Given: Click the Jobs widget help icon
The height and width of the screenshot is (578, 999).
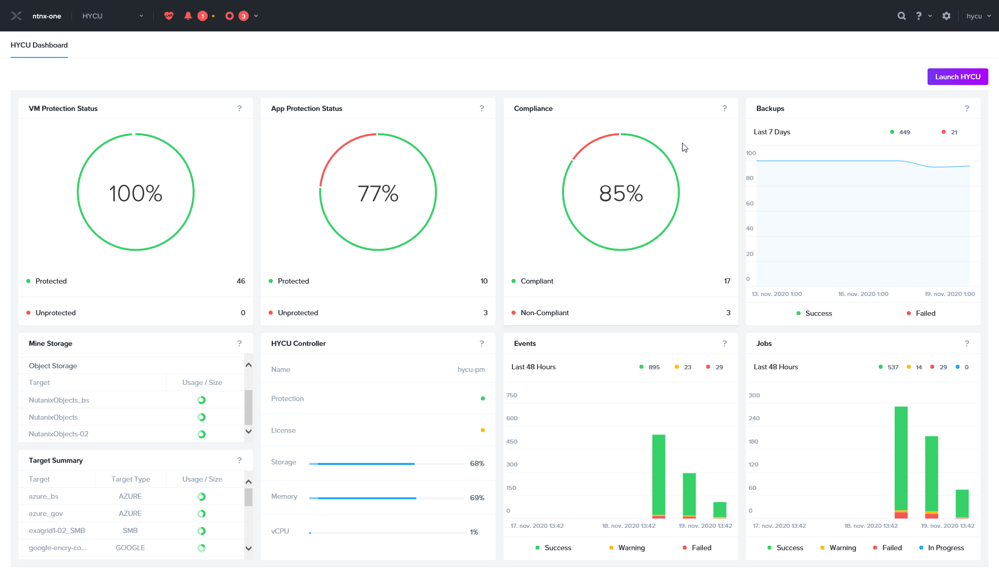Looking at the screenshot, I should point(967,342).
